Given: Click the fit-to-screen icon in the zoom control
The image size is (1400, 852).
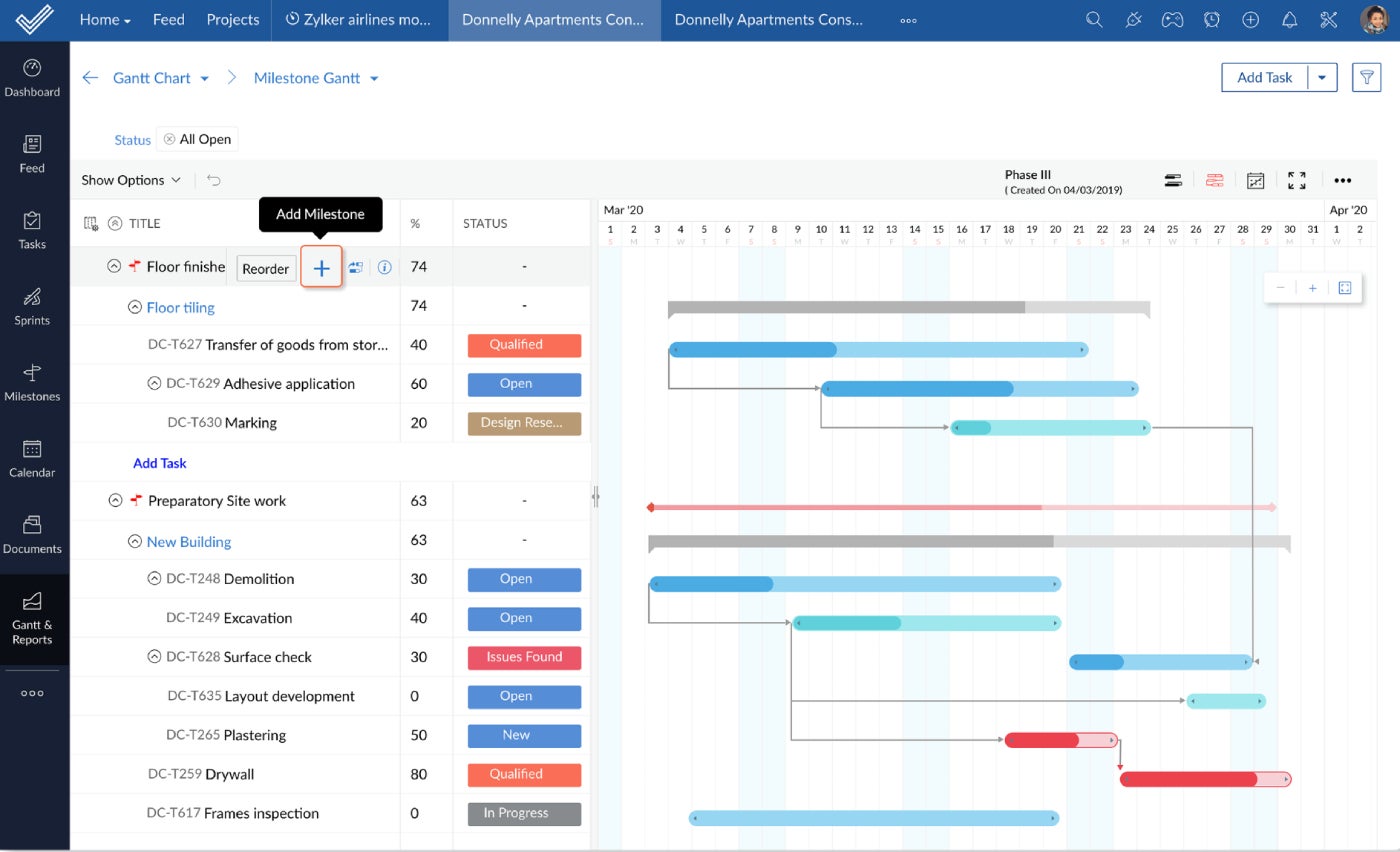Looking at the screenshot, I should (1345, 288).
